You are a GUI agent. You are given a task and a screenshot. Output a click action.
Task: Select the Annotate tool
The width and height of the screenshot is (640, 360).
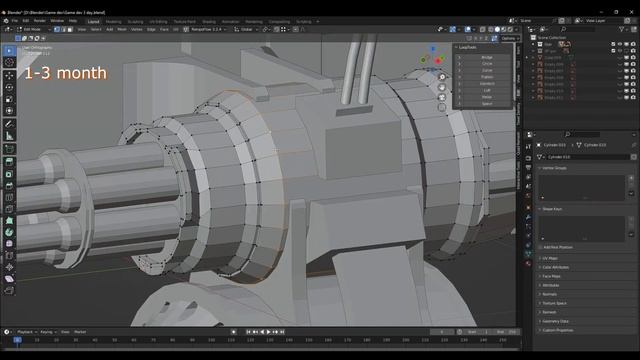tap(9, 124)
